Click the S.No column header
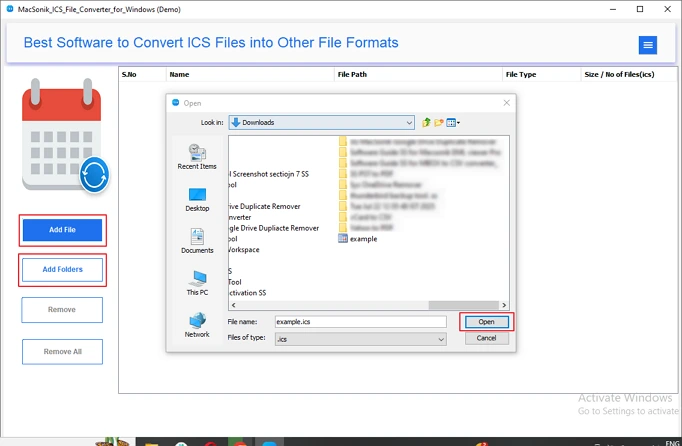This screenshot has width=682, height=446. (x=142, y=74)
